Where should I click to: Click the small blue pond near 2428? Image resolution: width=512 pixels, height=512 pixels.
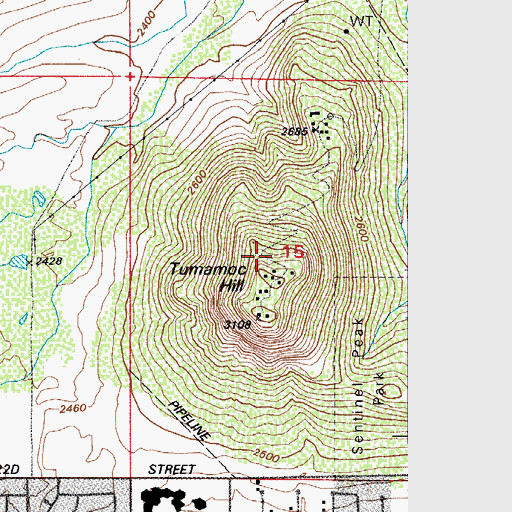point(19,261)
